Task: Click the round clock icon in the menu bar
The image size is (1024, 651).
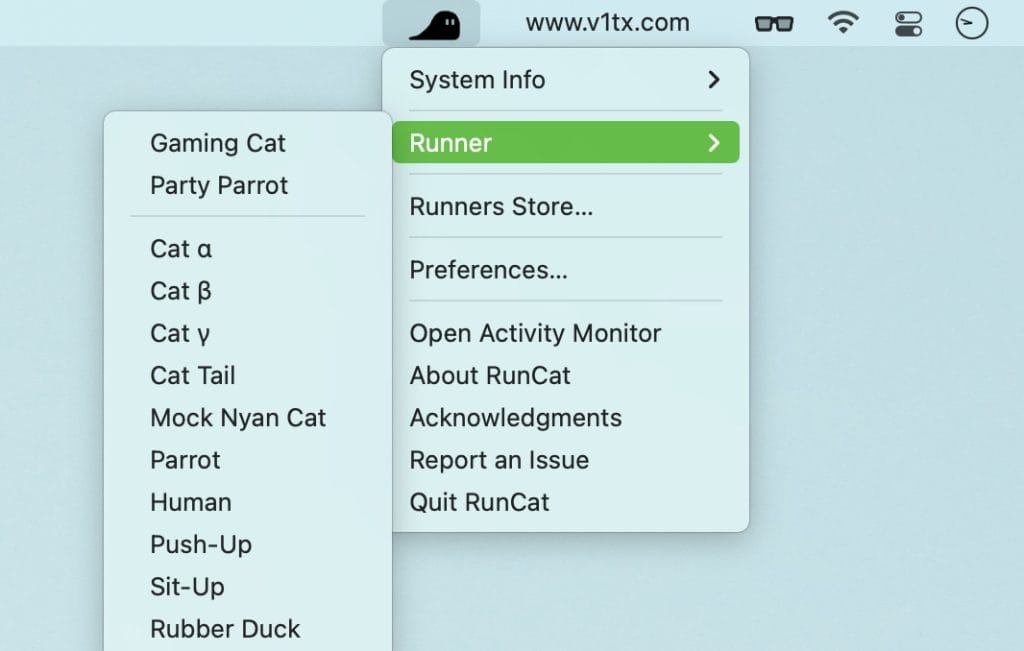Action: [972, 24]
